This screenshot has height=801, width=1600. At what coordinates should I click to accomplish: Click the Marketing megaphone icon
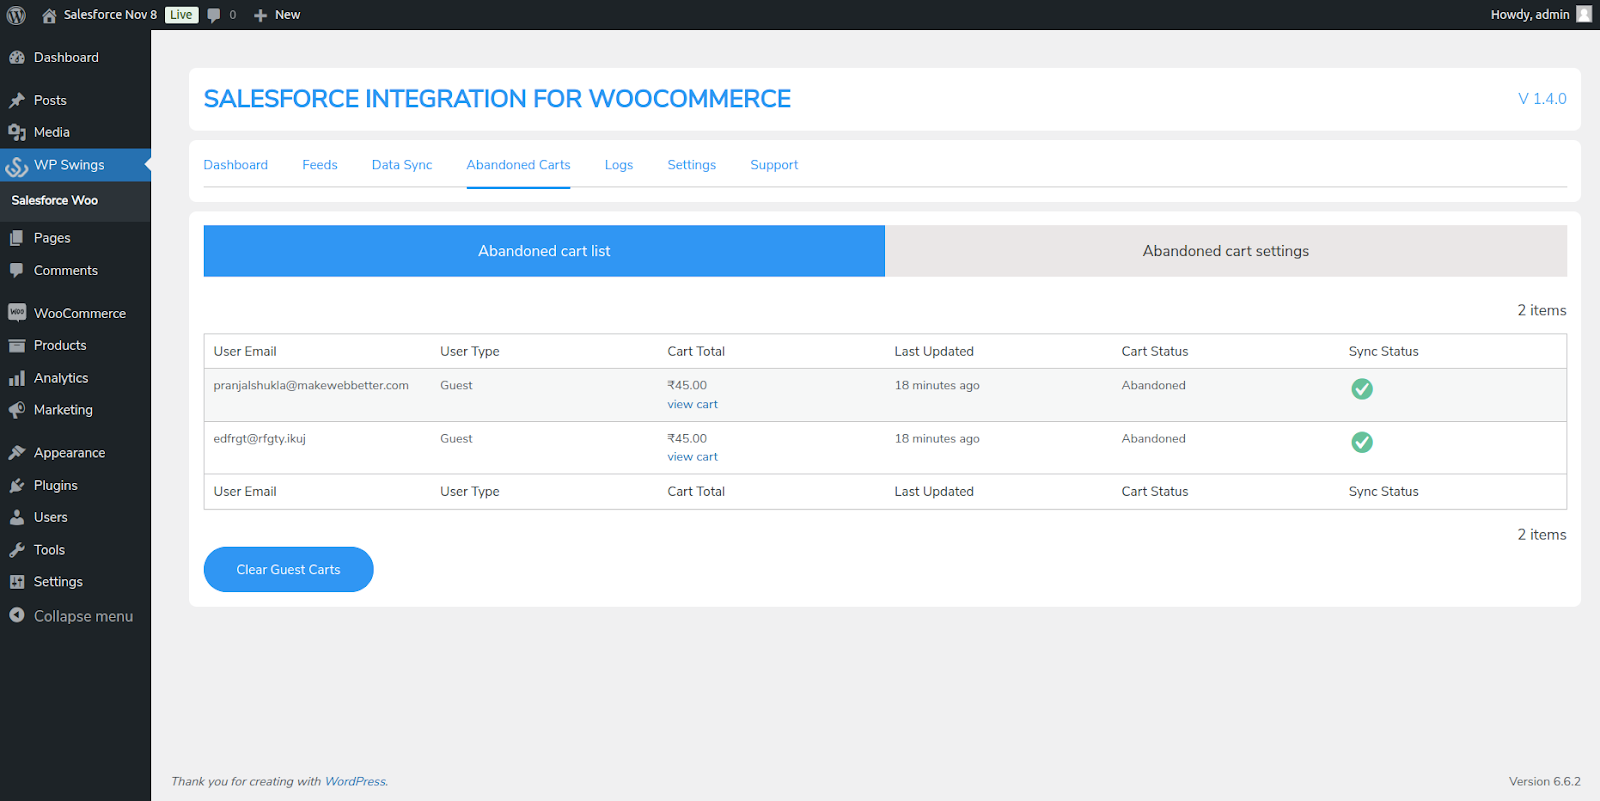pos(17,410)
